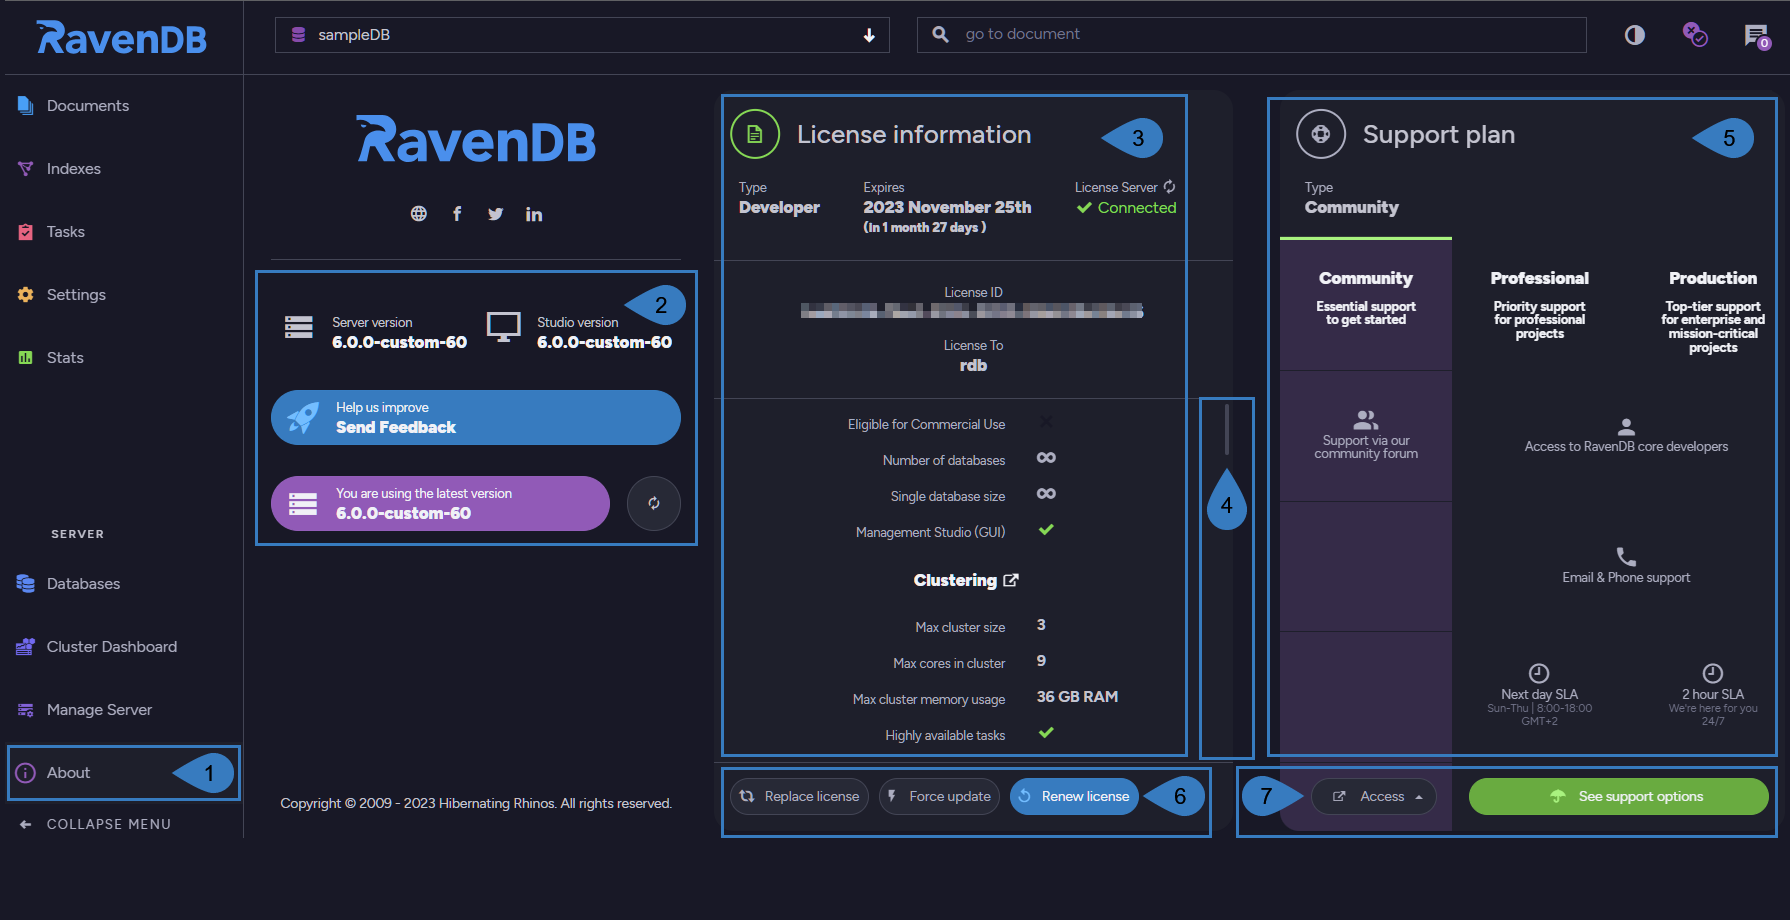Viewport: 1790px width, 920px height.
Task: Click the Email & Phone support icon
Action: point(1626,557)
